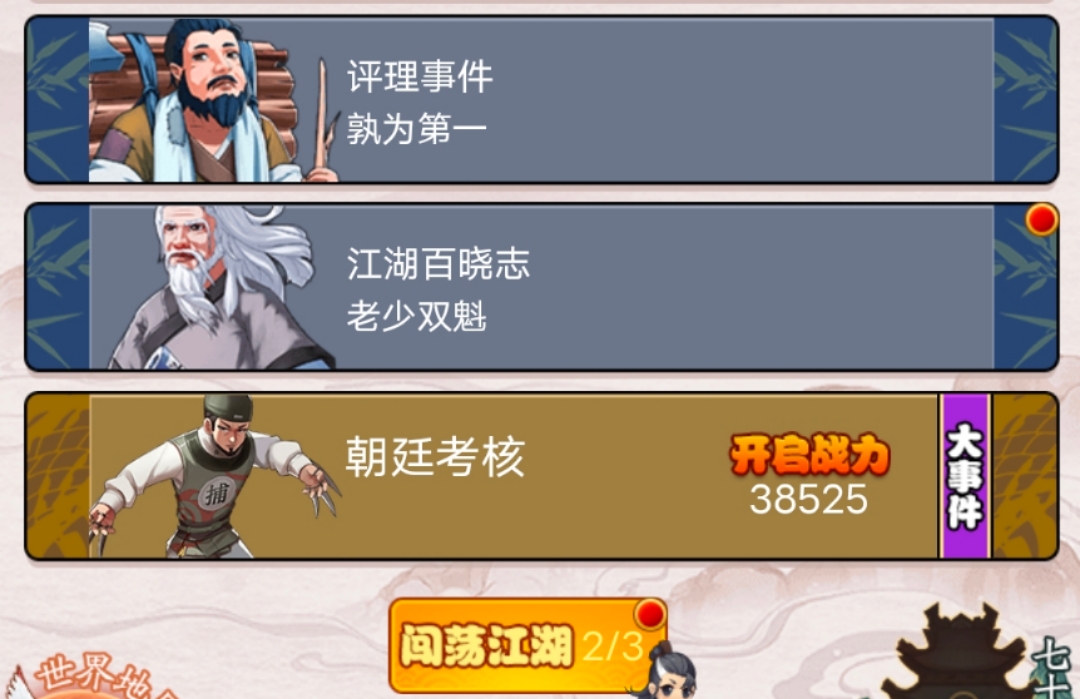Screen dimensions: 1080x699
Task: Open the 江湖百晓志 老少双魁 entry
Action: [541, 287]
